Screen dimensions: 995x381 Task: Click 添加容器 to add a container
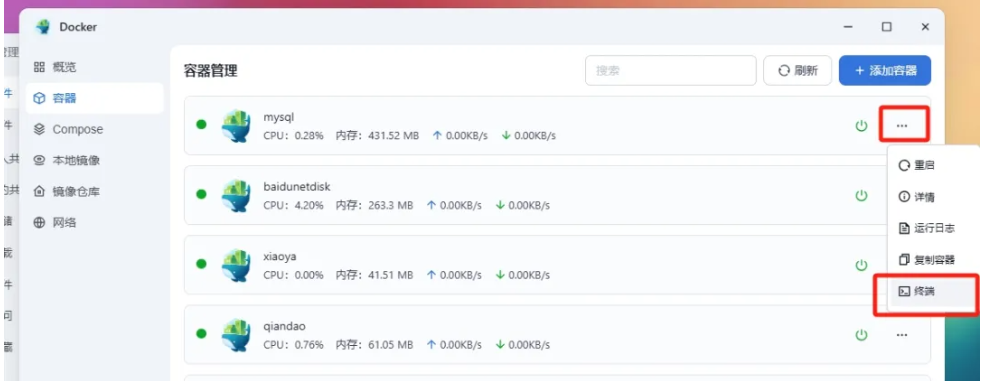click(885, 70)
